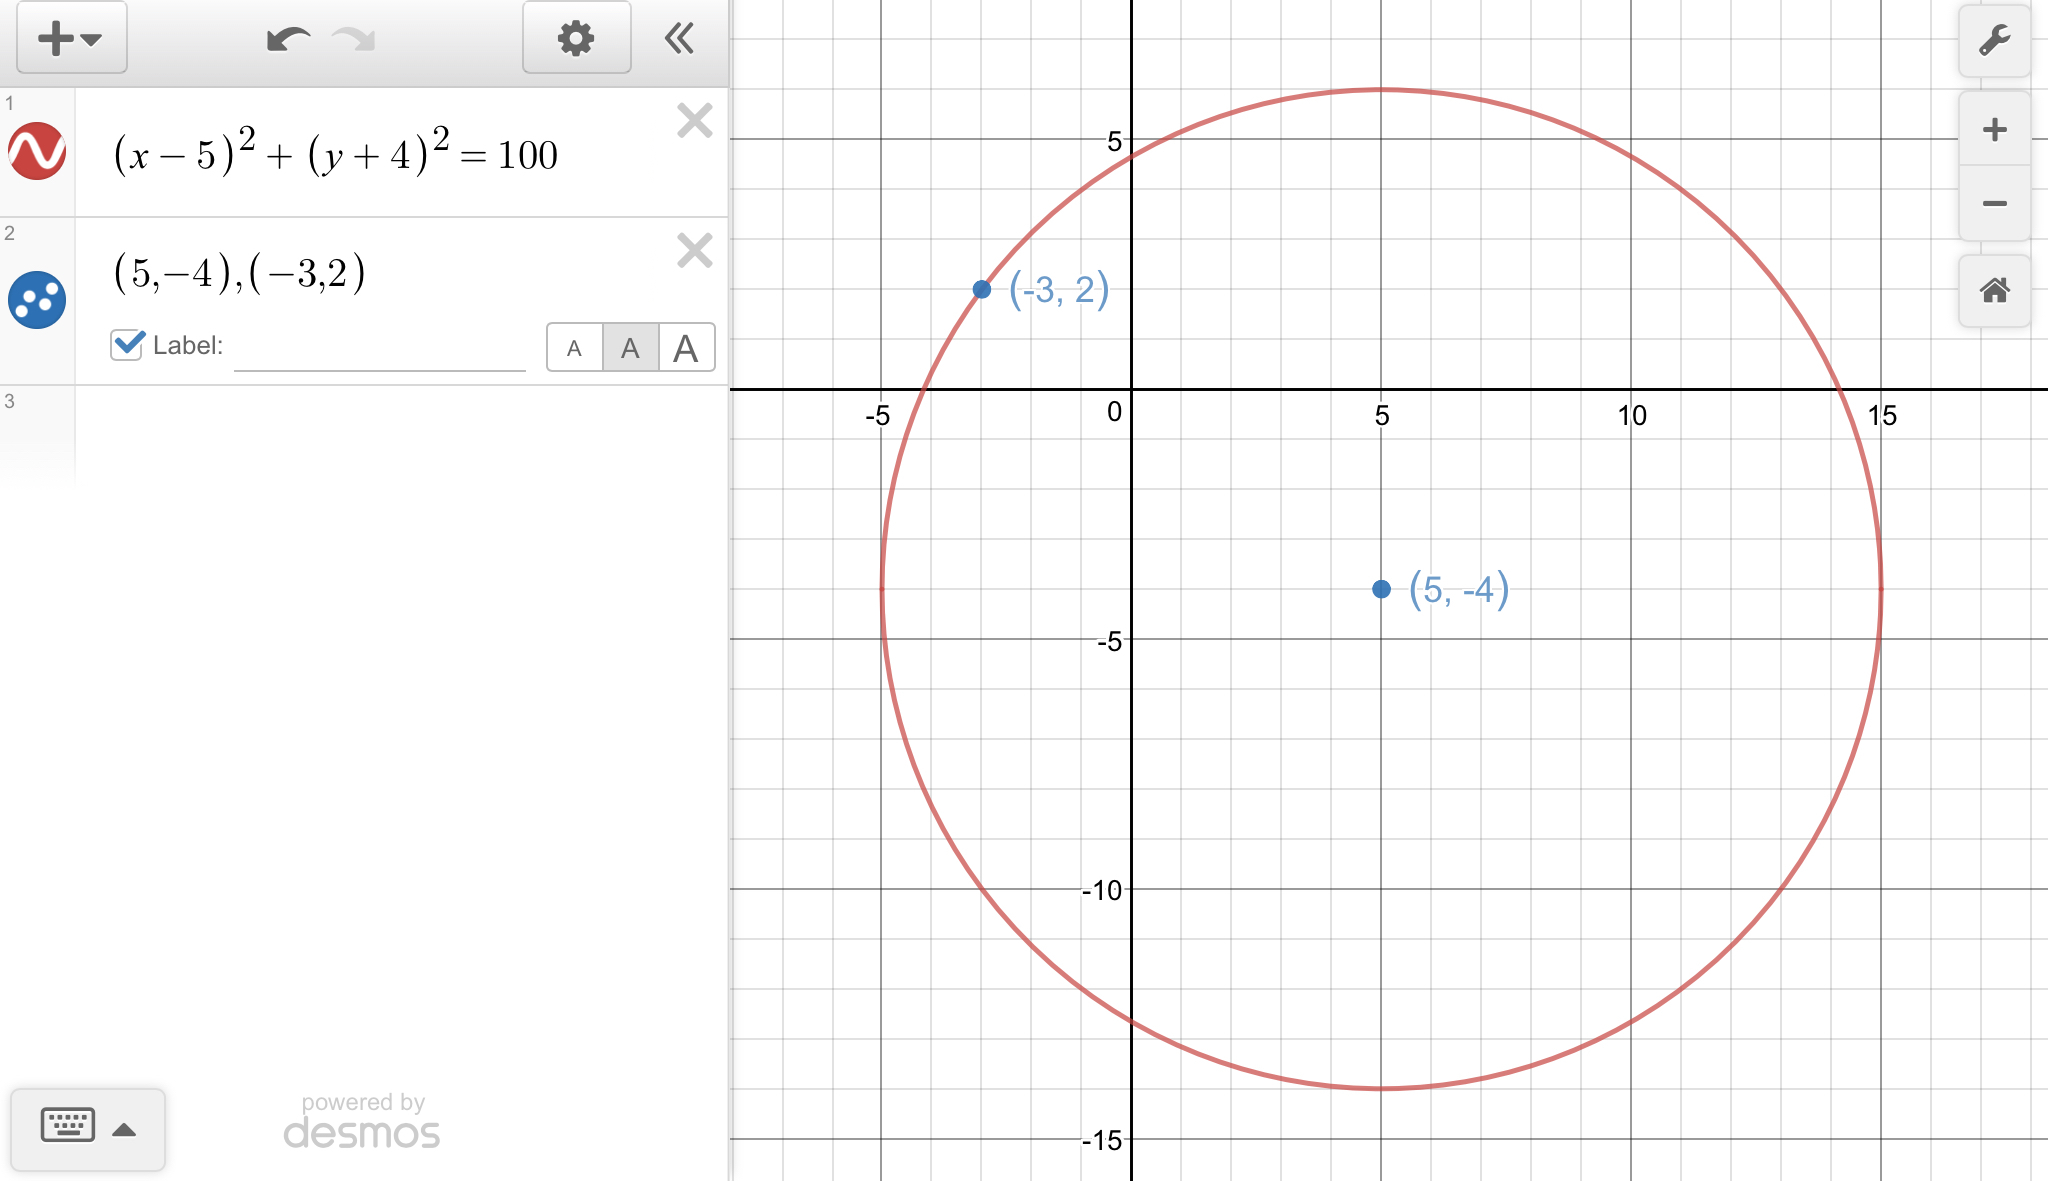Select large label text size
Viewport: 2048px width, 1181px height.
click(686, 348)
